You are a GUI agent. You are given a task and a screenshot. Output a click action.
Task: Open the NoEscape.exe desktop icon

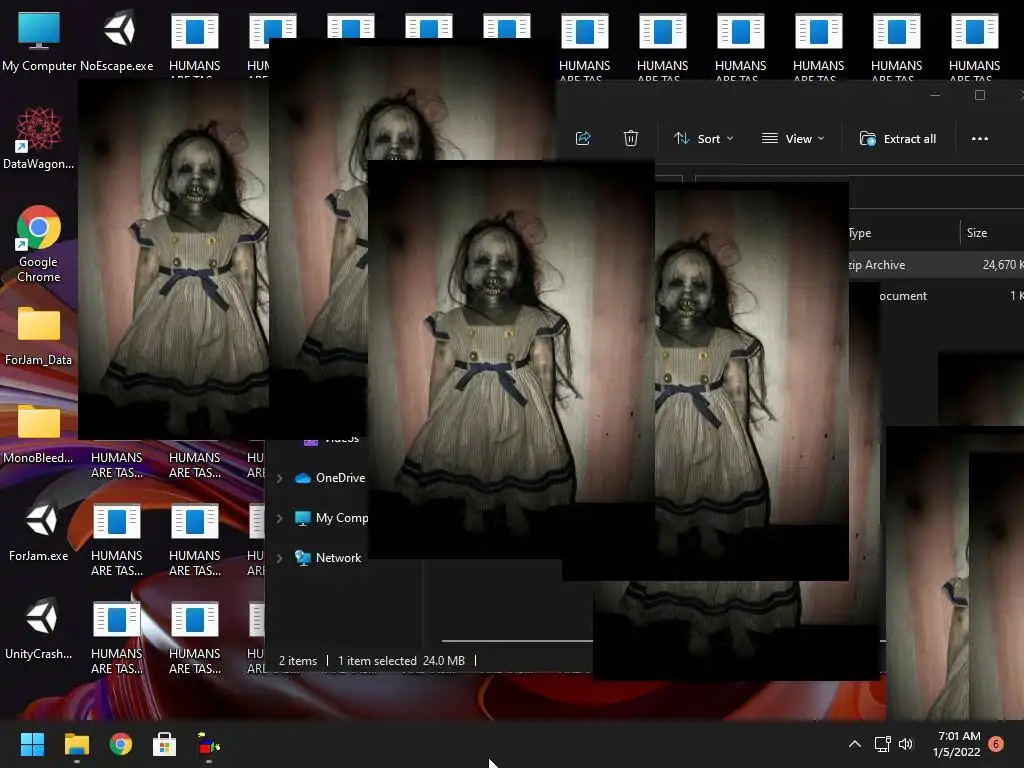tap(117, 42)
